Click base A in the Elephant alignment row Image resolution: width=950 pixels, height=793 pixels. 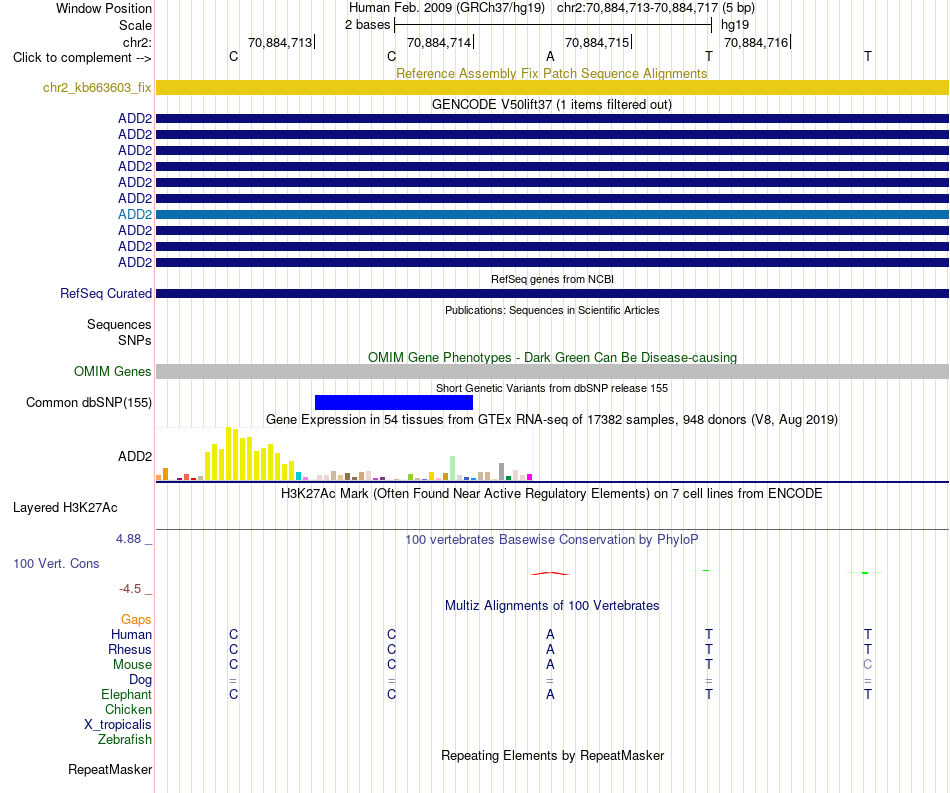550,694
